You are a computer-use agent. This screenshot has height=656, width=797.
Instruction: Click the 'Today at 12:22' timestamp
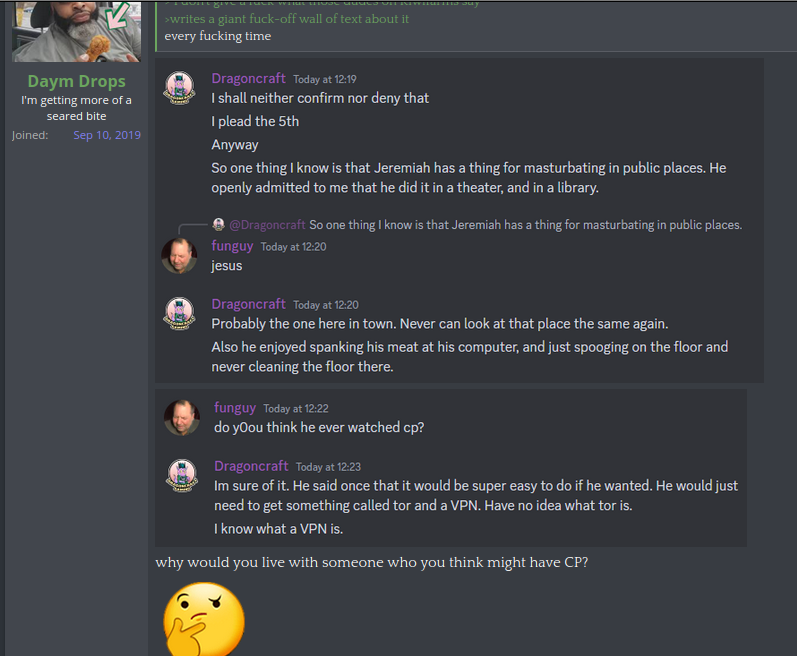pyautogui.click(x=296, y=409)
